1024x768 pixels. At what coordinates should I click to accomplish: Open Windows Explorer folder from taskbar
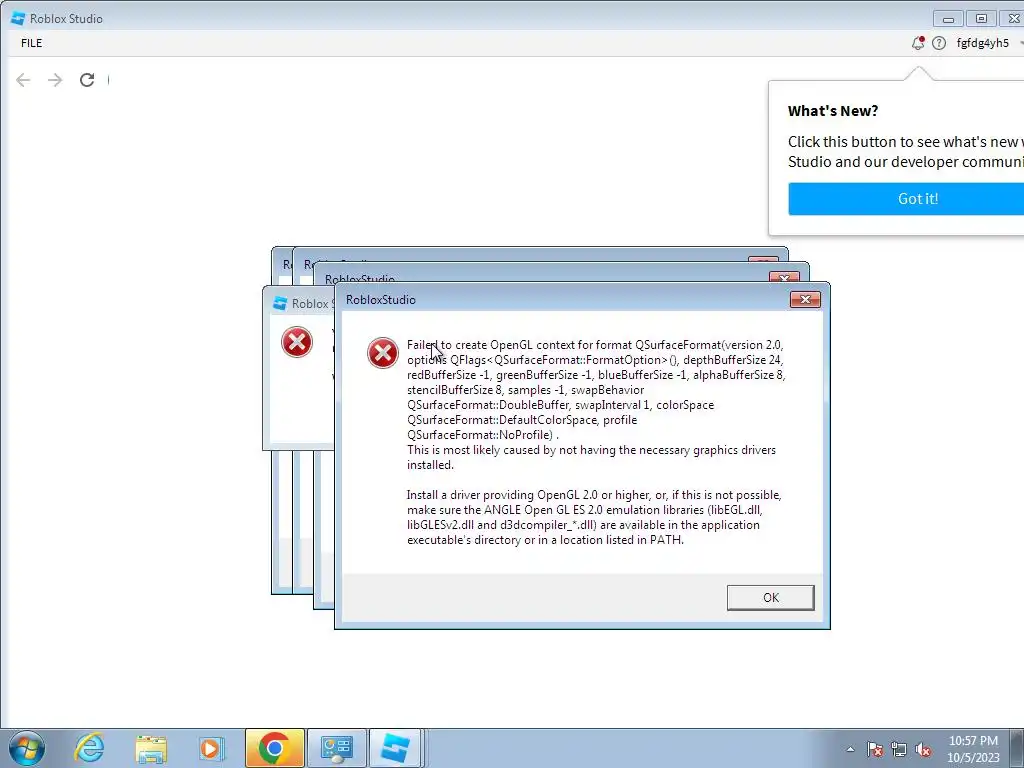pos(151,749)
